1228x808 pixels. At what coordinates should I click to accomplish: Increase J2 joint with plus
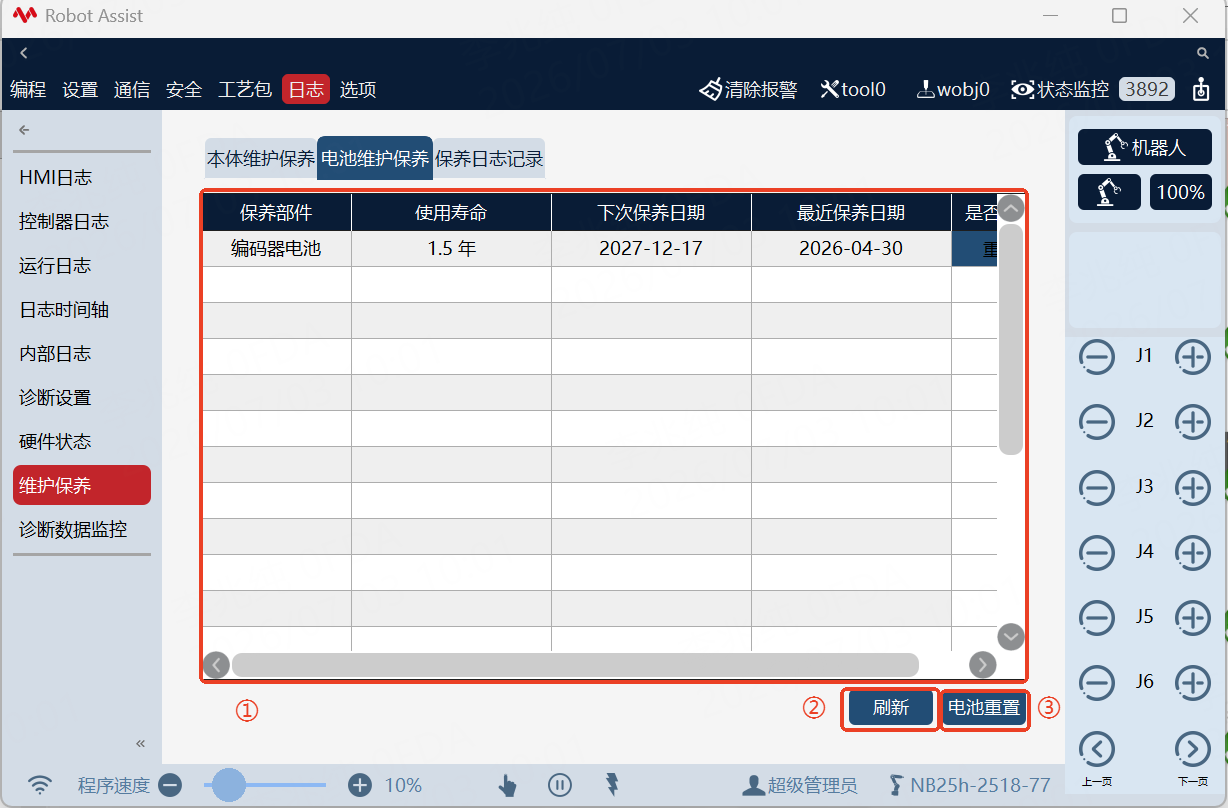(x=1193, y=422)
